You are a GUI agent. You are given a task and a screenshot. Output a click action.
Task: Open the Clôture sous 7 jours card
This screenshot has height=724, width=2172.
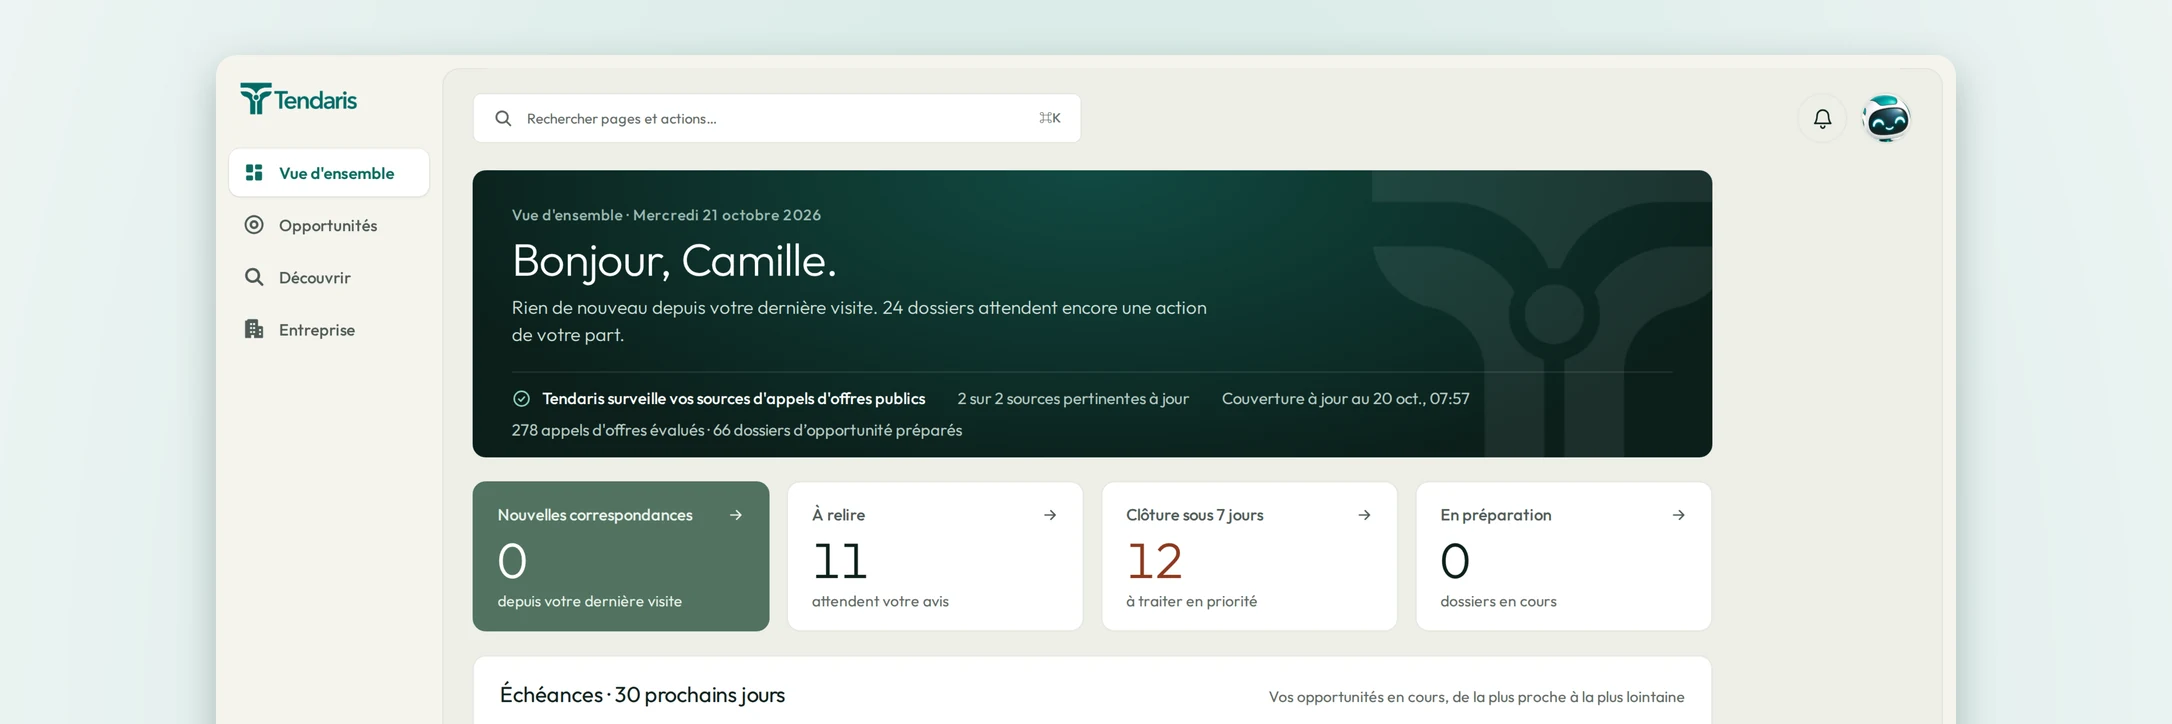coord(1249,556)
